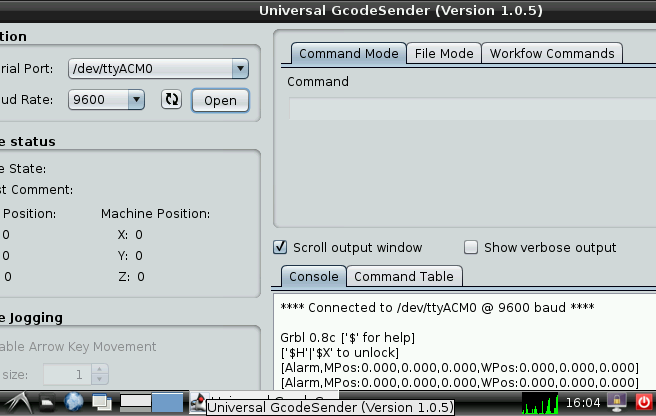Switch to second workspace in pager
This screenshot has height=416, width=656.
(167, 403)
